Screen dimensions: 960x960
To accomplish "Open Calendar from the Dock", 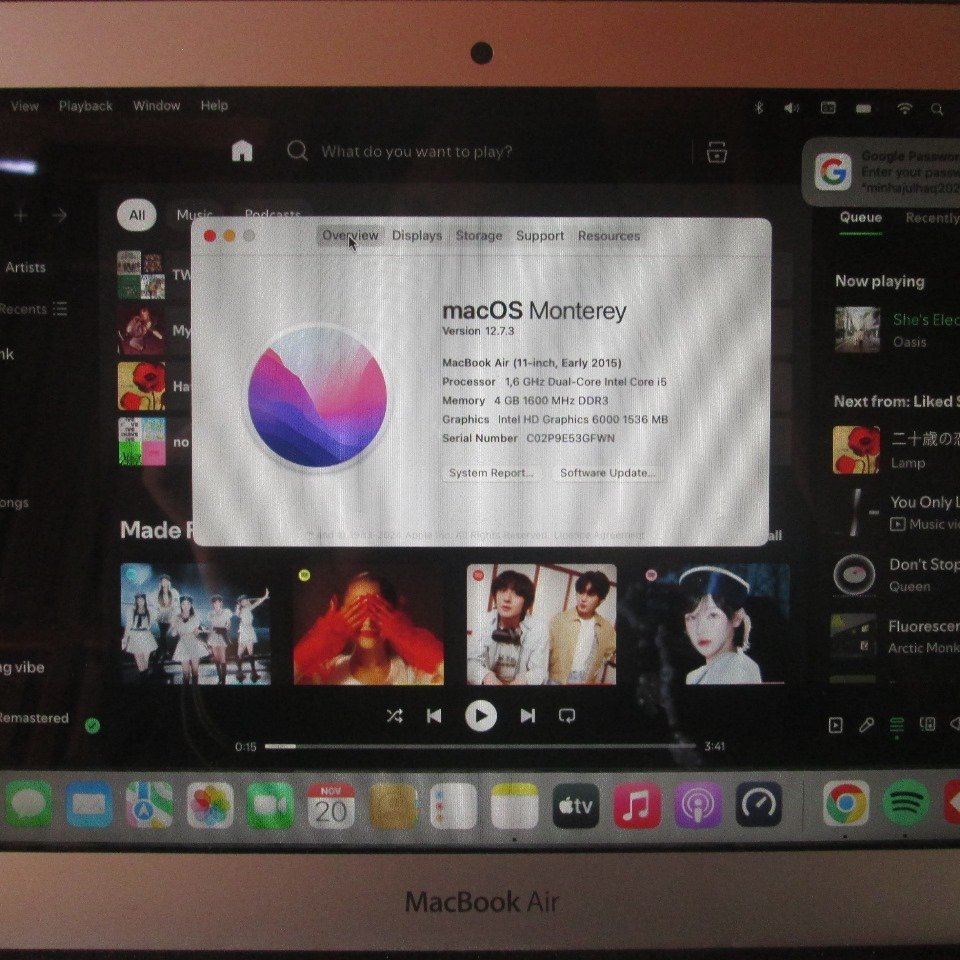I will coord(331,804).
